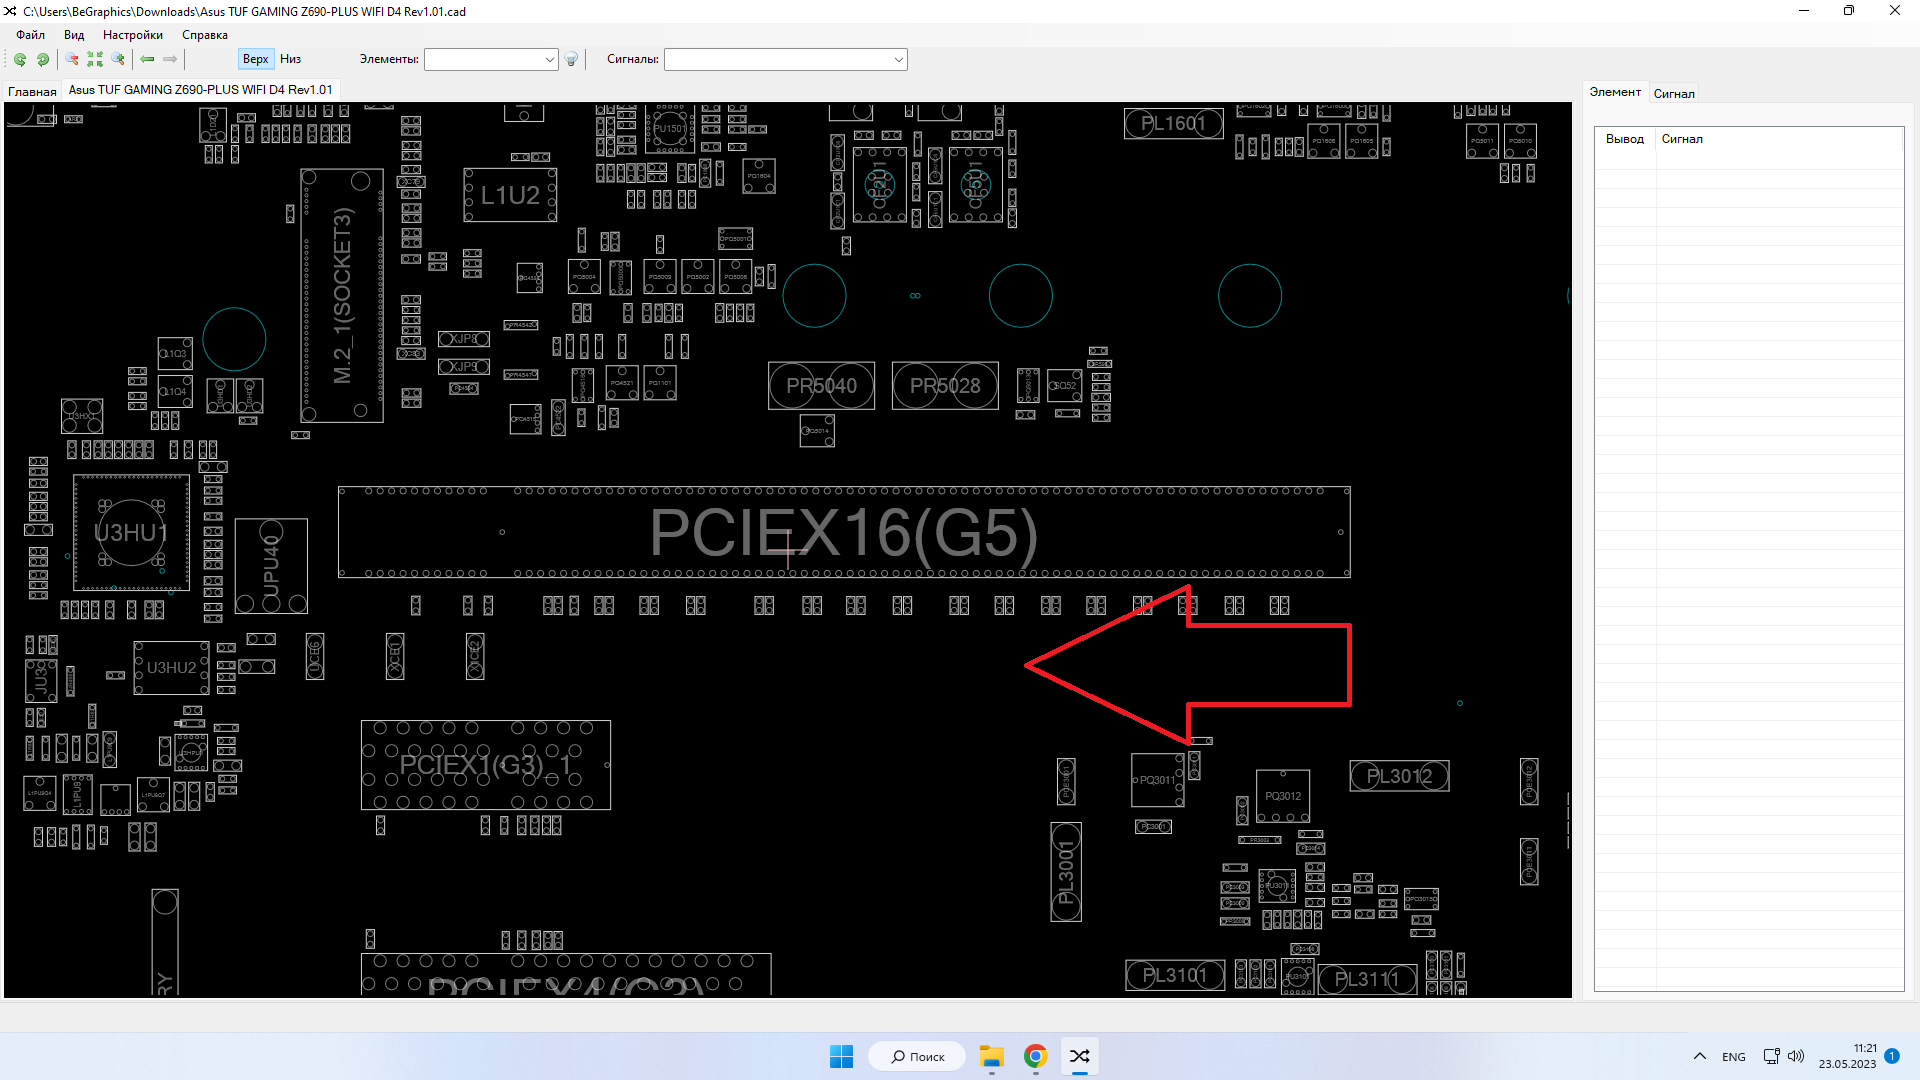This screenshot has height=1080, width=1920.
Task: Click the Windows Start button
Action: coord(841,1057)
